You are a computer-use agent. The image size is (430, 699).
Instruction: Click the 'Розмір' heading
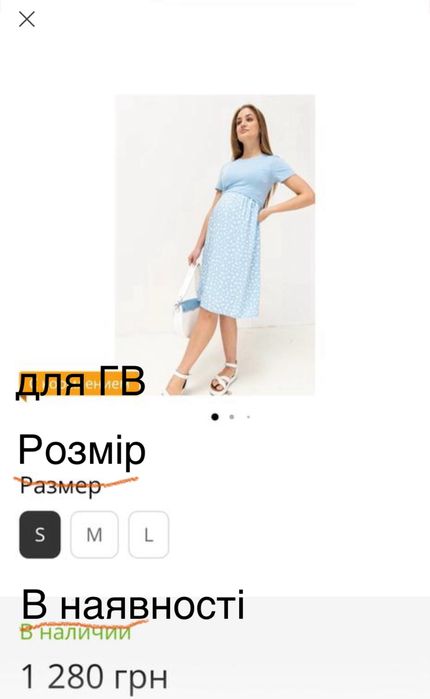82,451
